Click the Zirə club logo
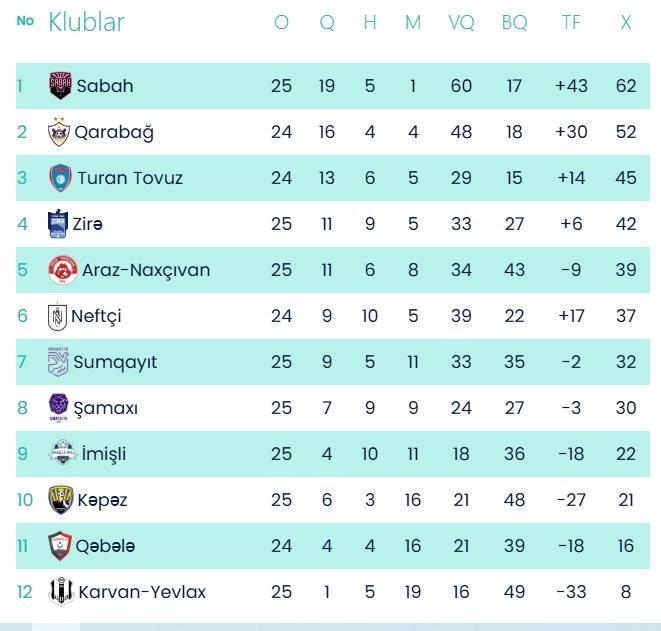This screenshot has width=661, height=631. [x=58, y=224]
